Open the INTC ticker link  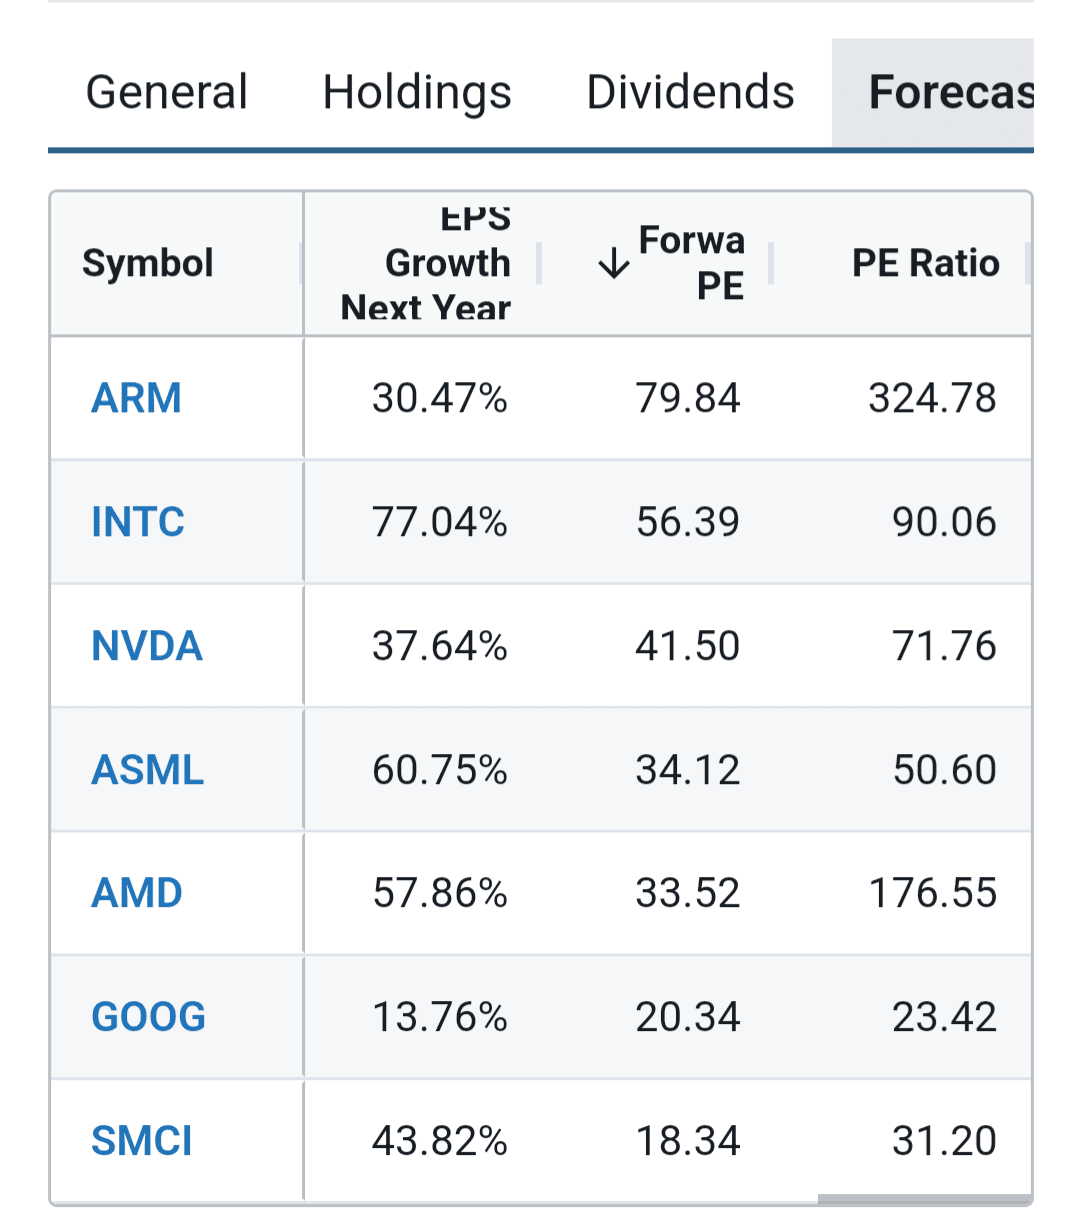coord(138,522)
